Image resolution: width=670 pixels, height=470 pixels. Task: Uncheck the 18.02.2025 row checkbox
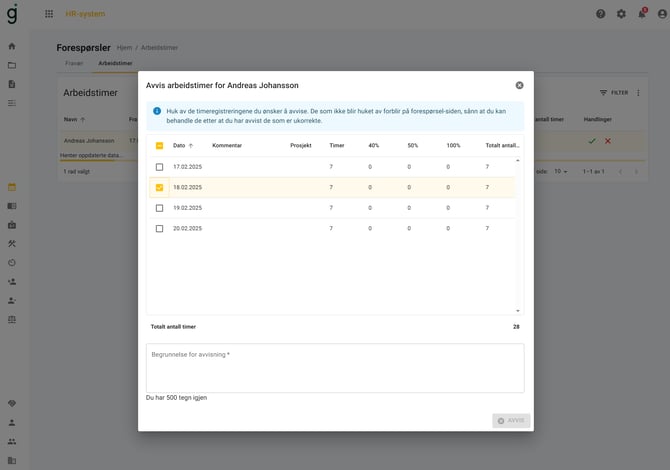pos(159,187)
